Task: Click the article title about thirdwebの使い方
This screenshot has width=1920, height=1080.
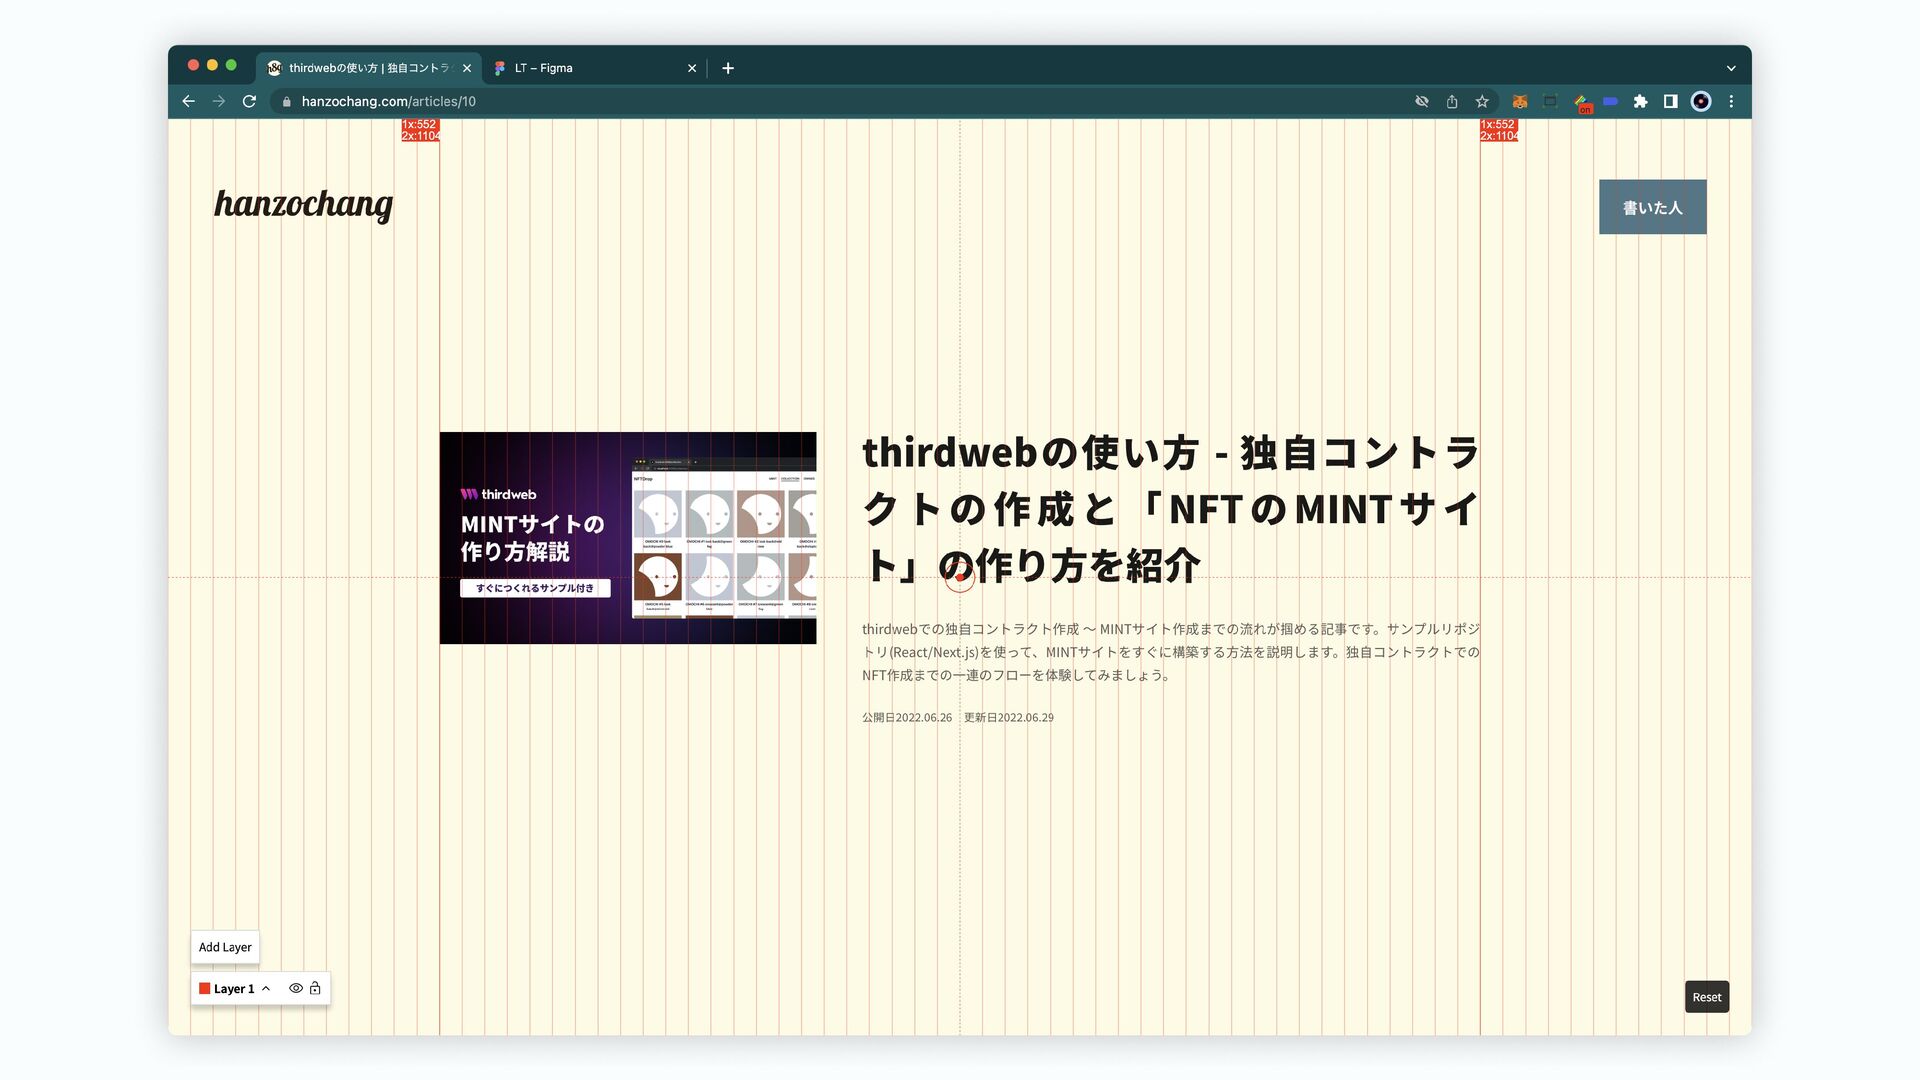Action: point(1171,509)
